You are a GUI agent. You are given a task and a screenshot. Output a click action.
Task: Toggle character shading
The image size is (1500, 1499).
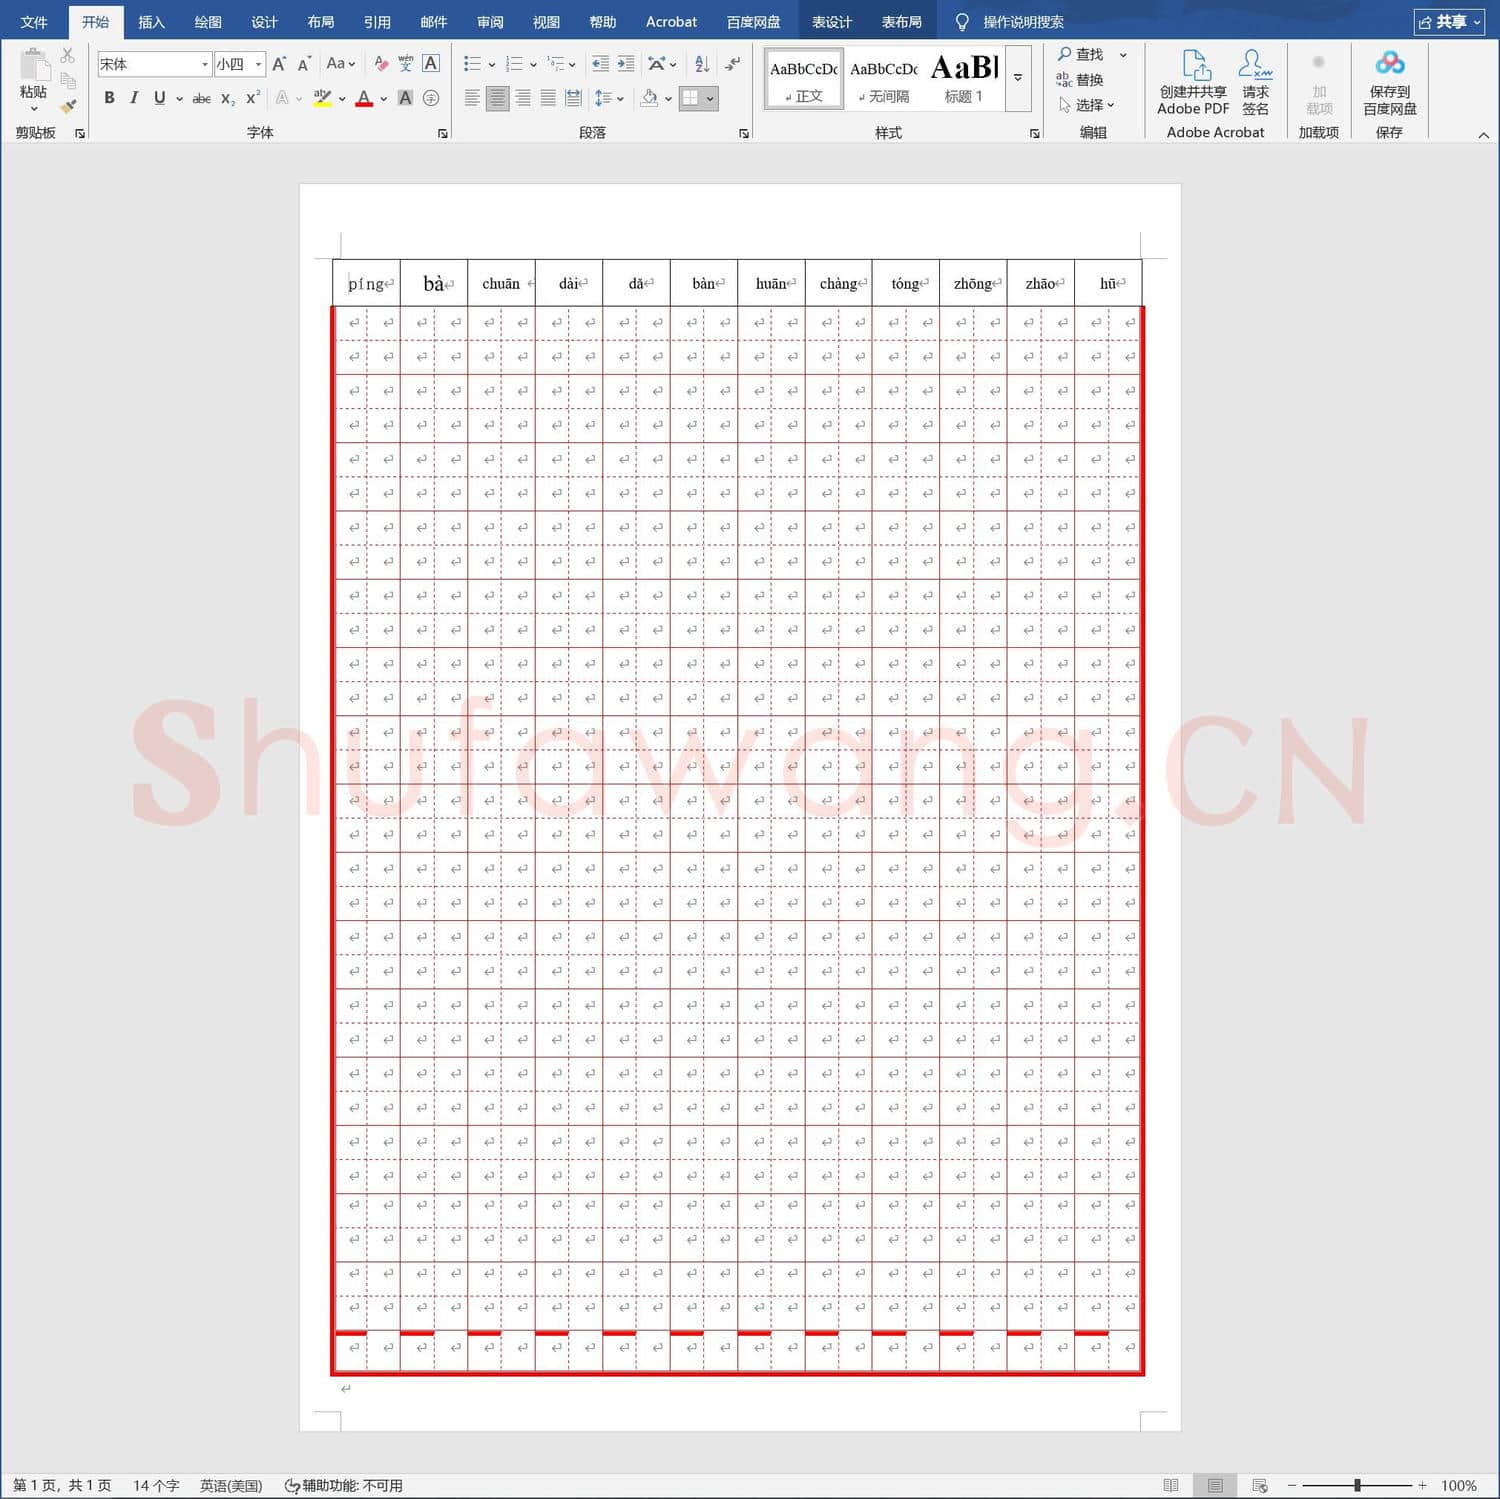point(405,98)
